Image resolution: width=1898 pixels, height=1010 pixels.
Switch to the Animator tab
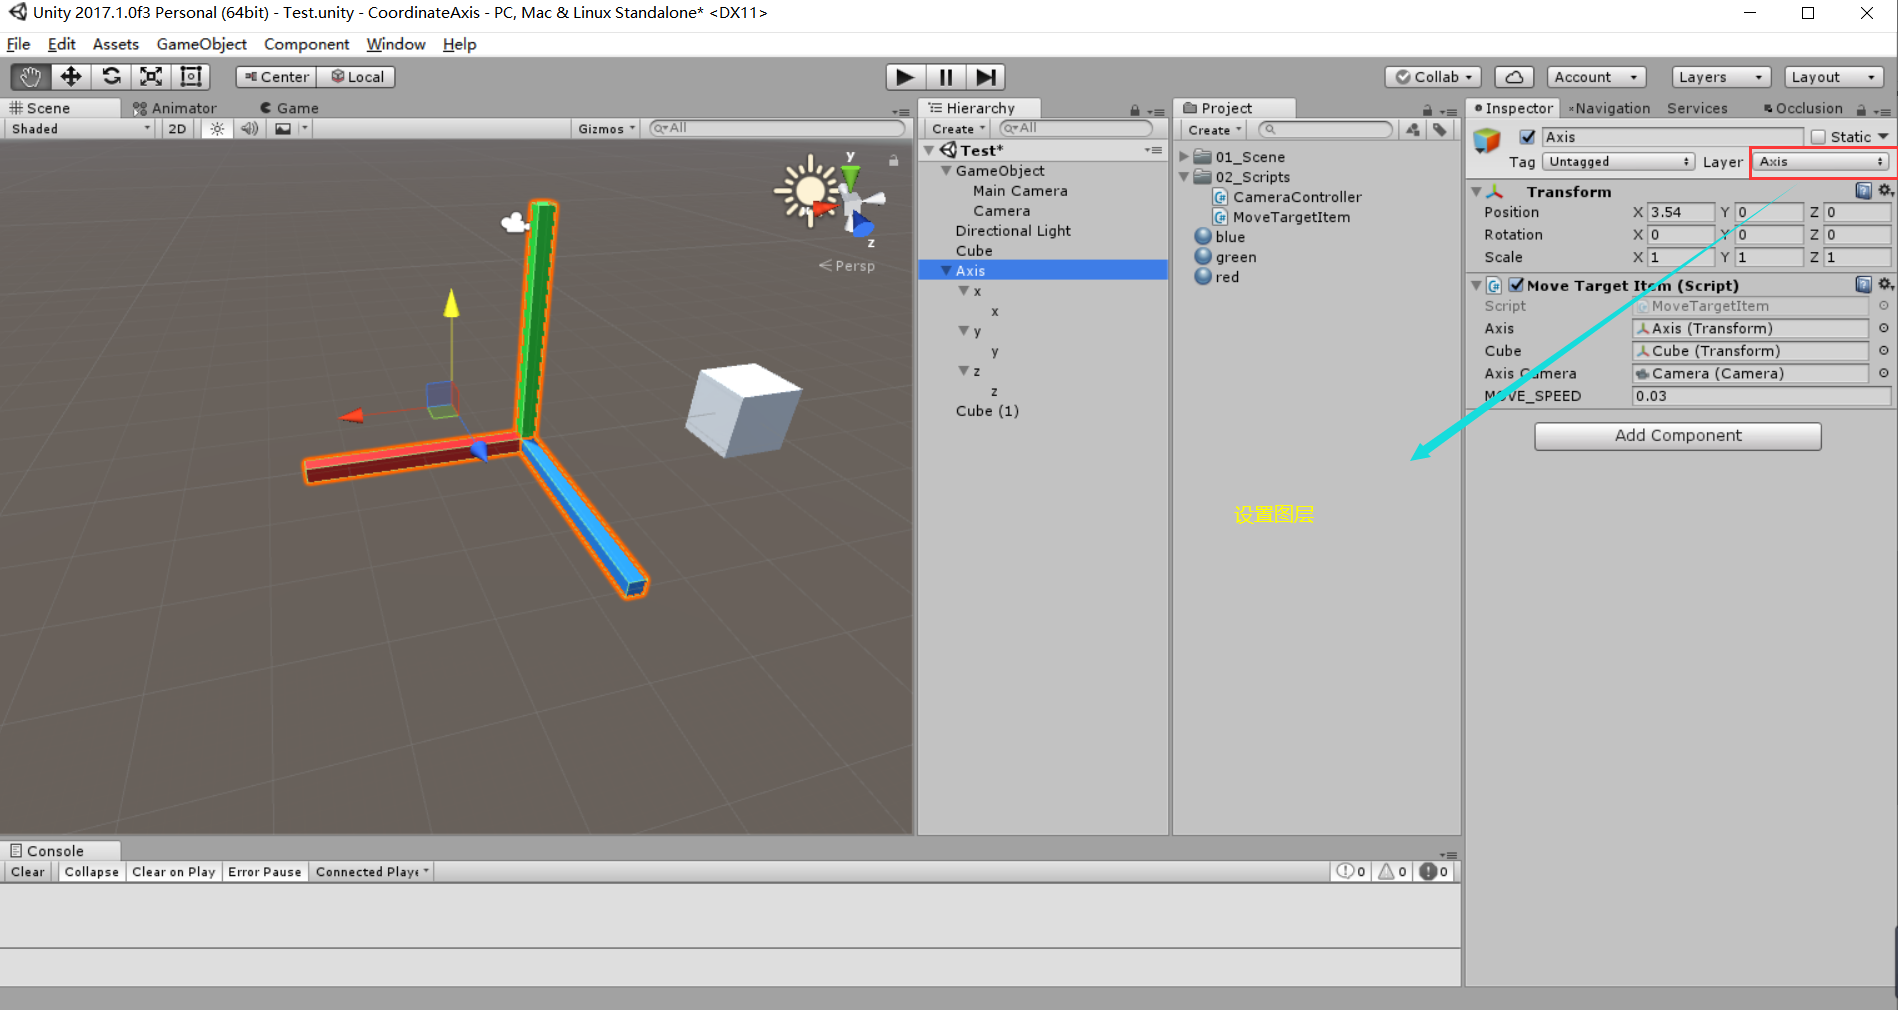(175, 108)
